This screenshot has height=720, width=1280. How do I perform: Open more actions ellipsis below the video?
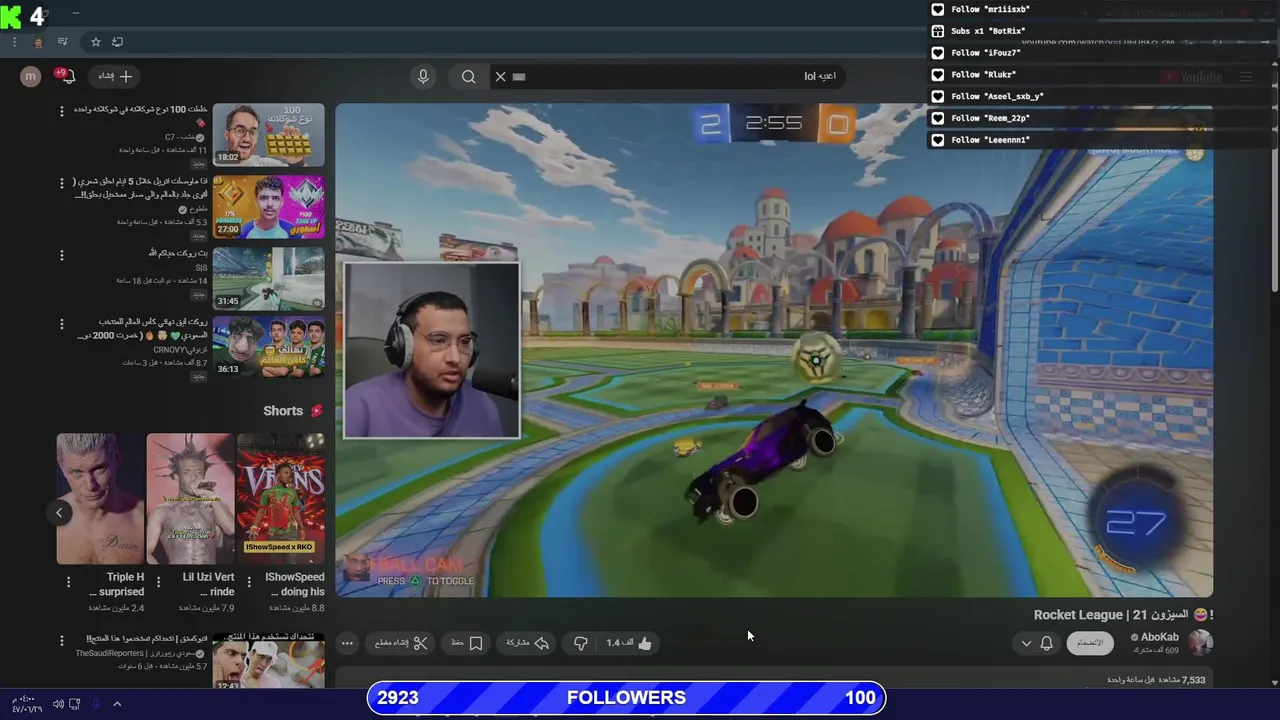(347, 643)
